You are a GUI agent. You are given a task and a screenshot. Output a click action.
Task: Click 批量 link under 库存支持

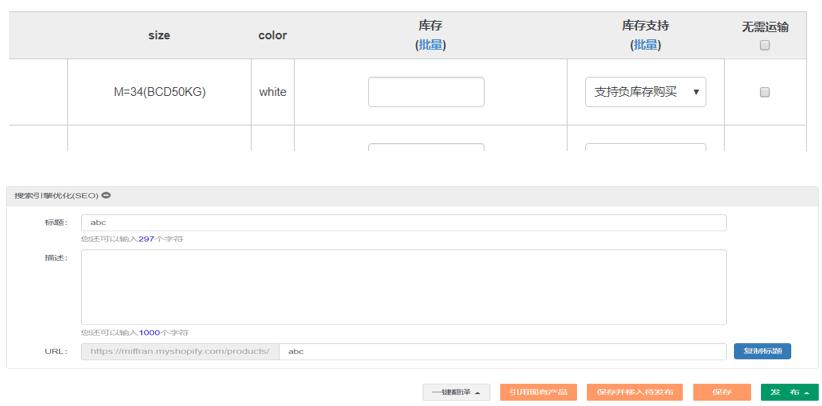point(645,45)
